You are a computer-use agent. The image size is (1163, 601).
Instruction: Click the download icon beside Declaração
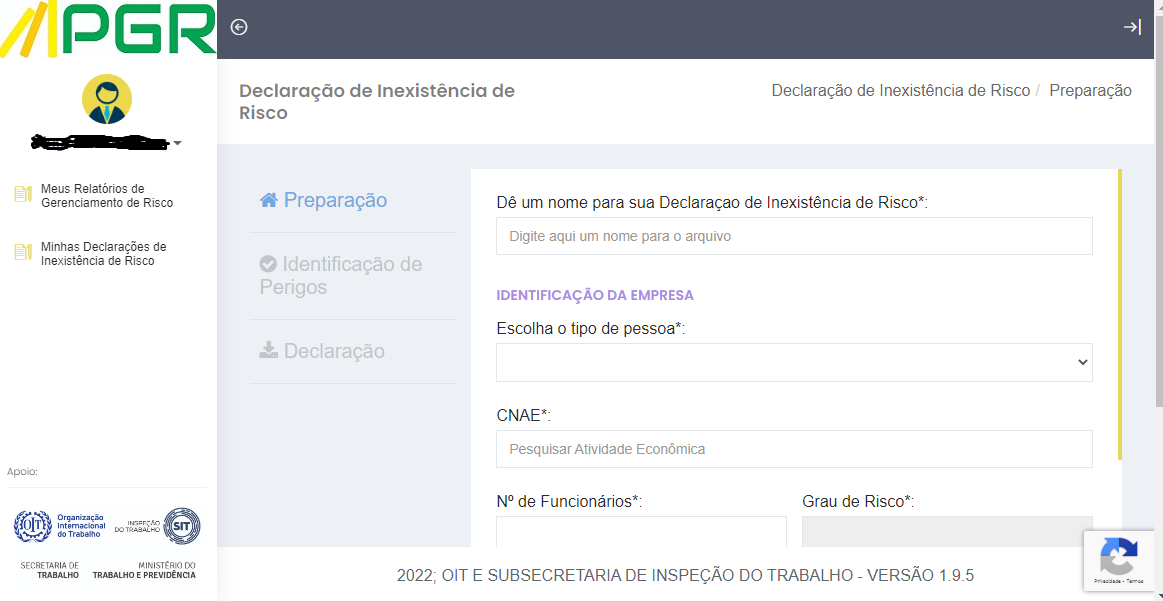[266, 350]
